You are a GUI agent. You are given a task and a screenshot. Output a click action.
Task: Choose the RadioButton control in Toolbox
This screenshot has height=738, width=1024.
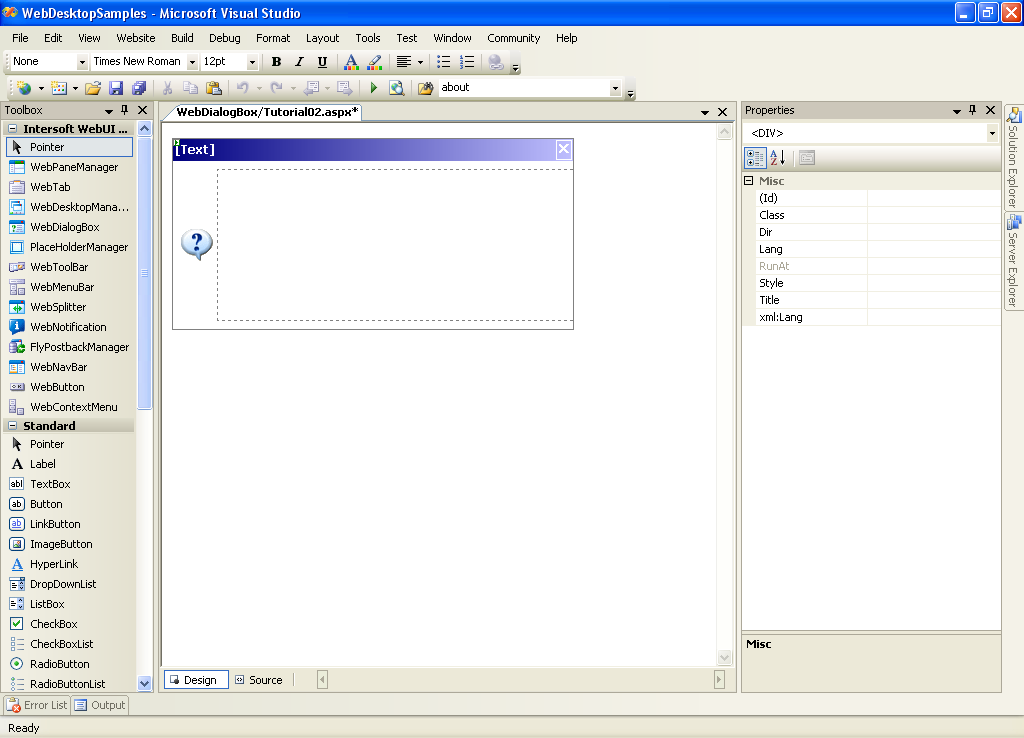[x=59, y=664]
